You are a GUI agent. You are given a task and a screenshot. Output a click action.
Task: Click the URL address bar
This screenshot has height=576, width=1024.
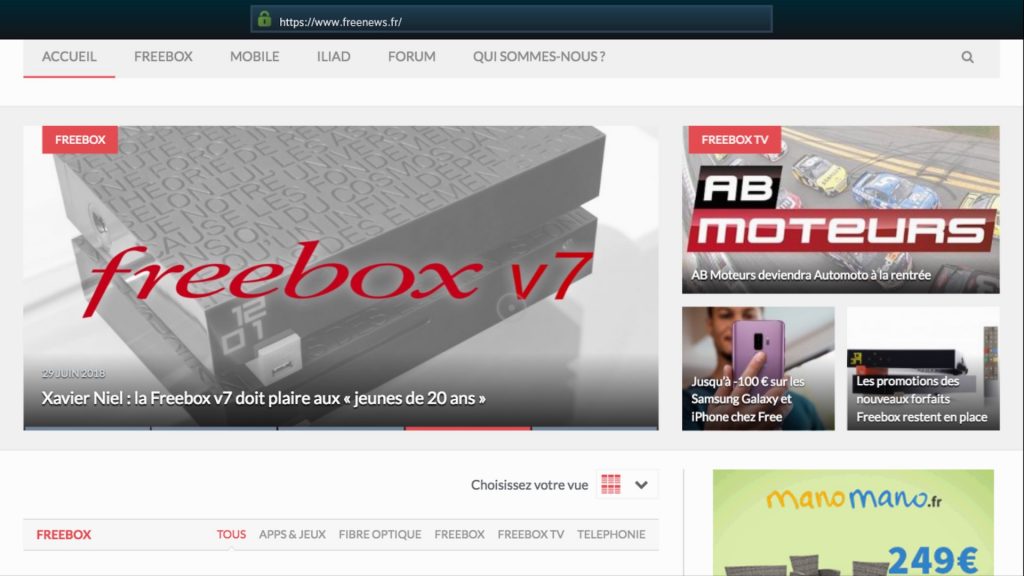[x=511, y=19]
